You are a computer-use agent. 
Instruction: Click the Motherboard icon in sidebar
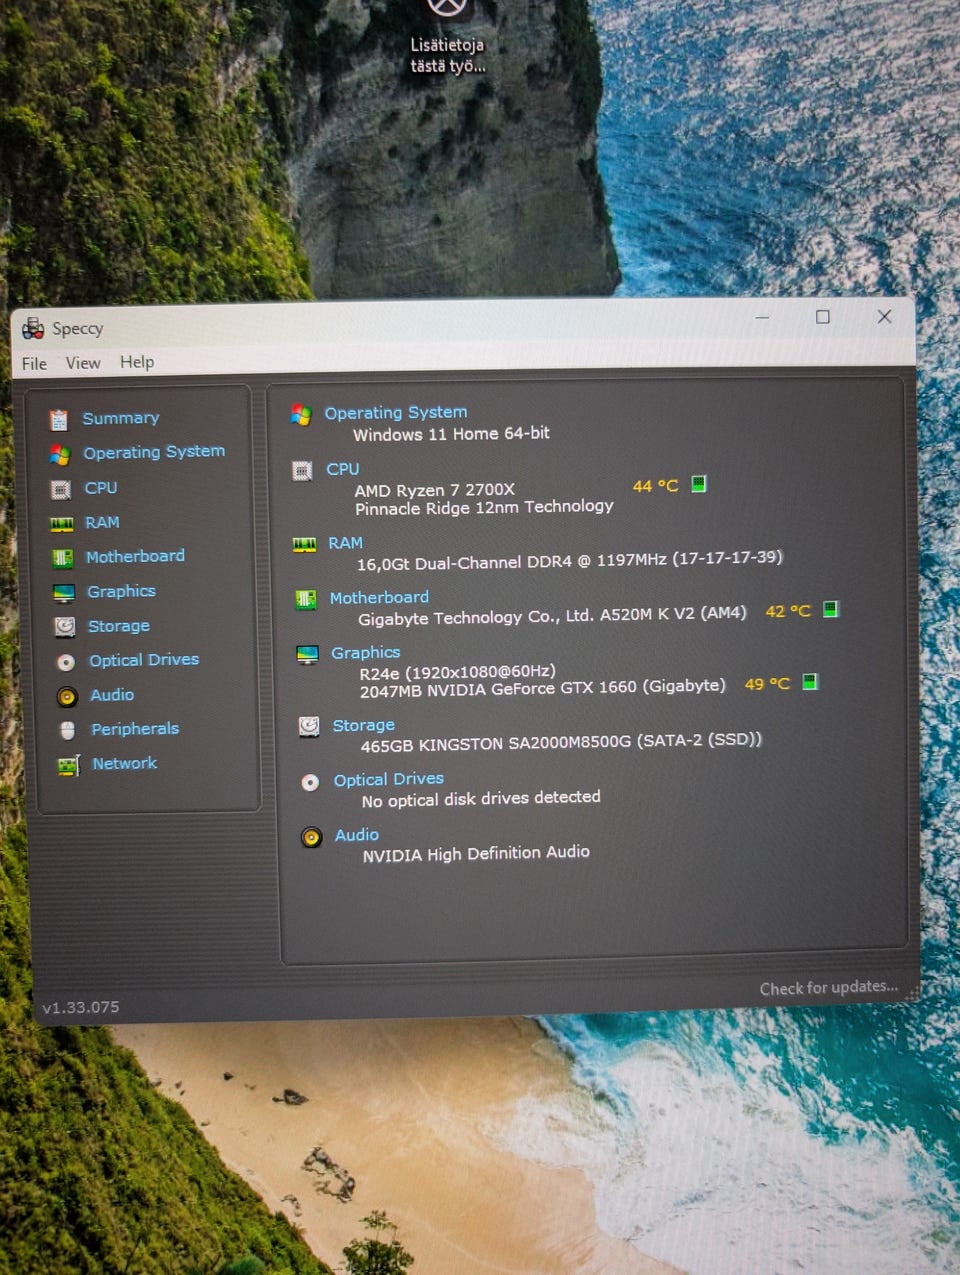tap(63, 558)
